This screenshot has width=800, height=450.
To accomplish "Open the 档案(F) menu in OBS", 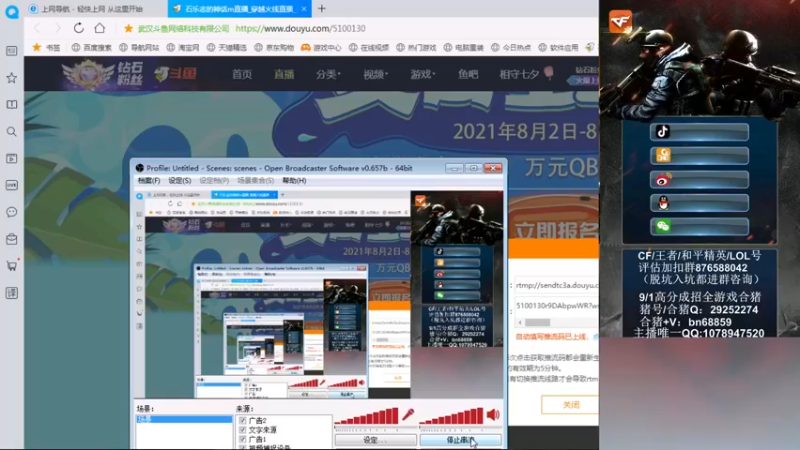I will click(x=148, y=181).
